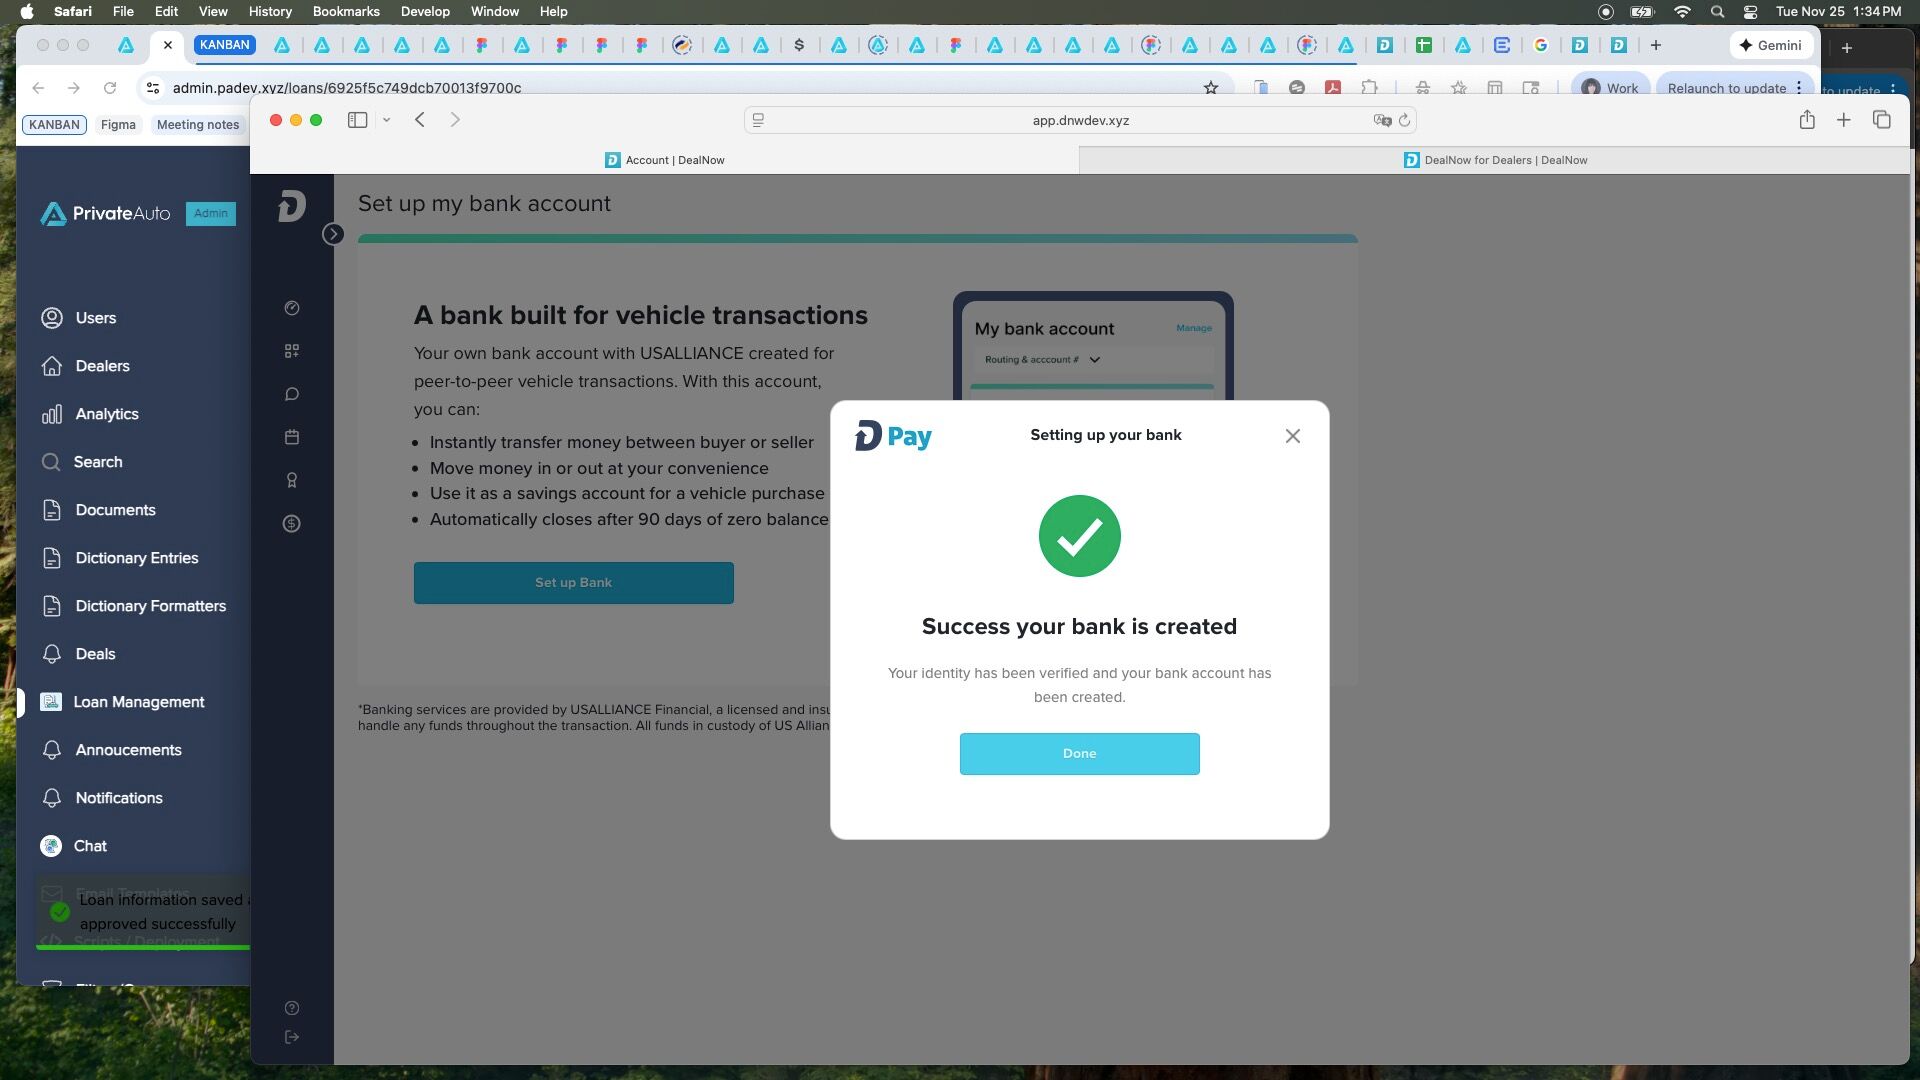1920x1080 pixels.
Task: Click the grid-plus apps icon in sidebar
Action: click(x=292, y=351)
